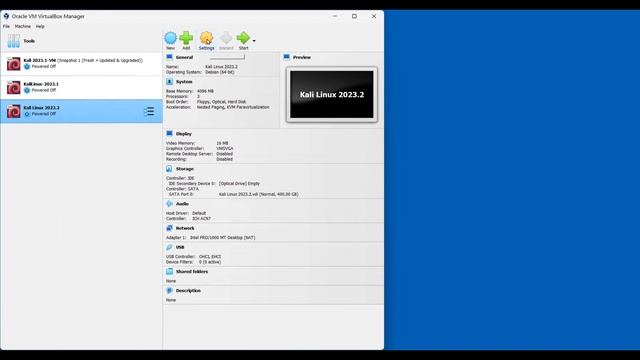The width and height of the screenshot is (640, 360).
Task: Open the General settings heading link
Action: pos(184,58)
